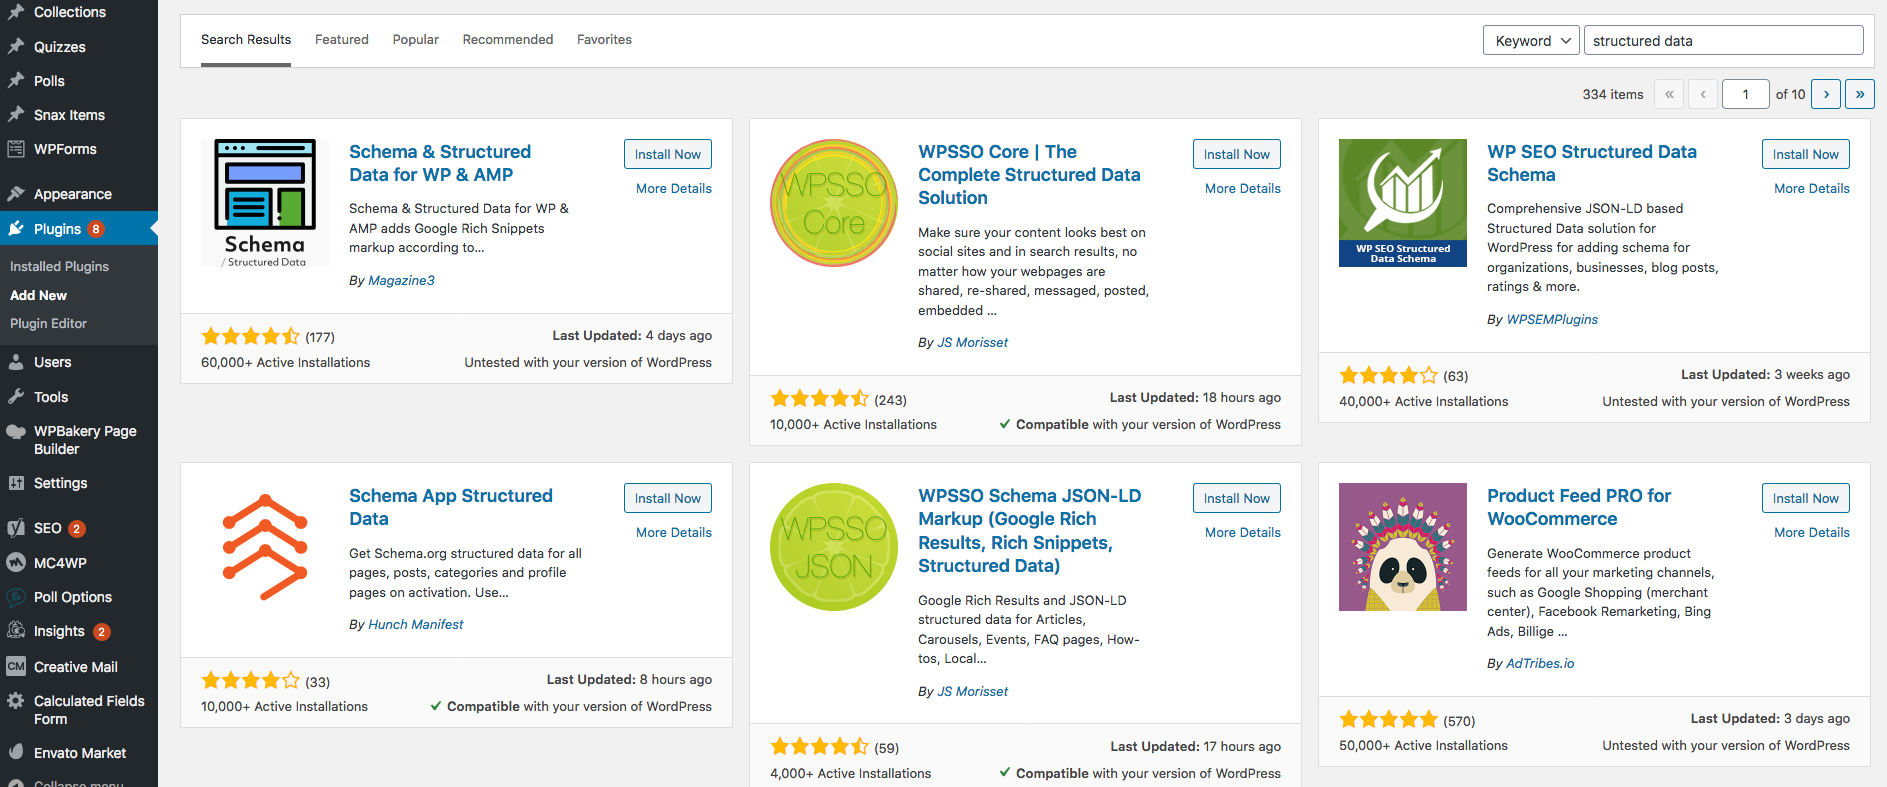Go to the next results page
1887x787 pixels.
pos(1826,94)
